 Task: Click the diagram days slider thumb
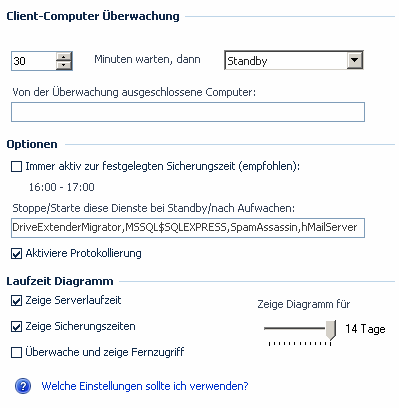(x=331, y=330)
